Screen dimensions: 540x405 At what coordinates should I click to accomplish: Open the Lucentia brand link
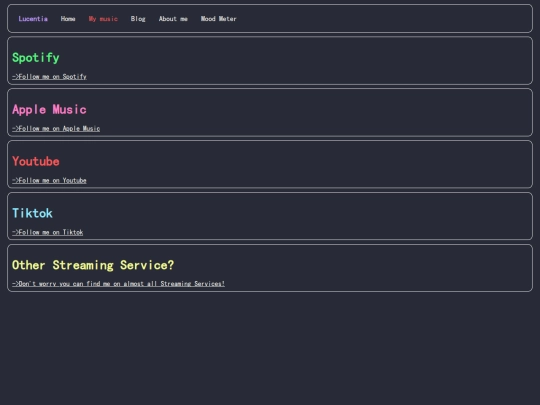(x=33, y=19)
